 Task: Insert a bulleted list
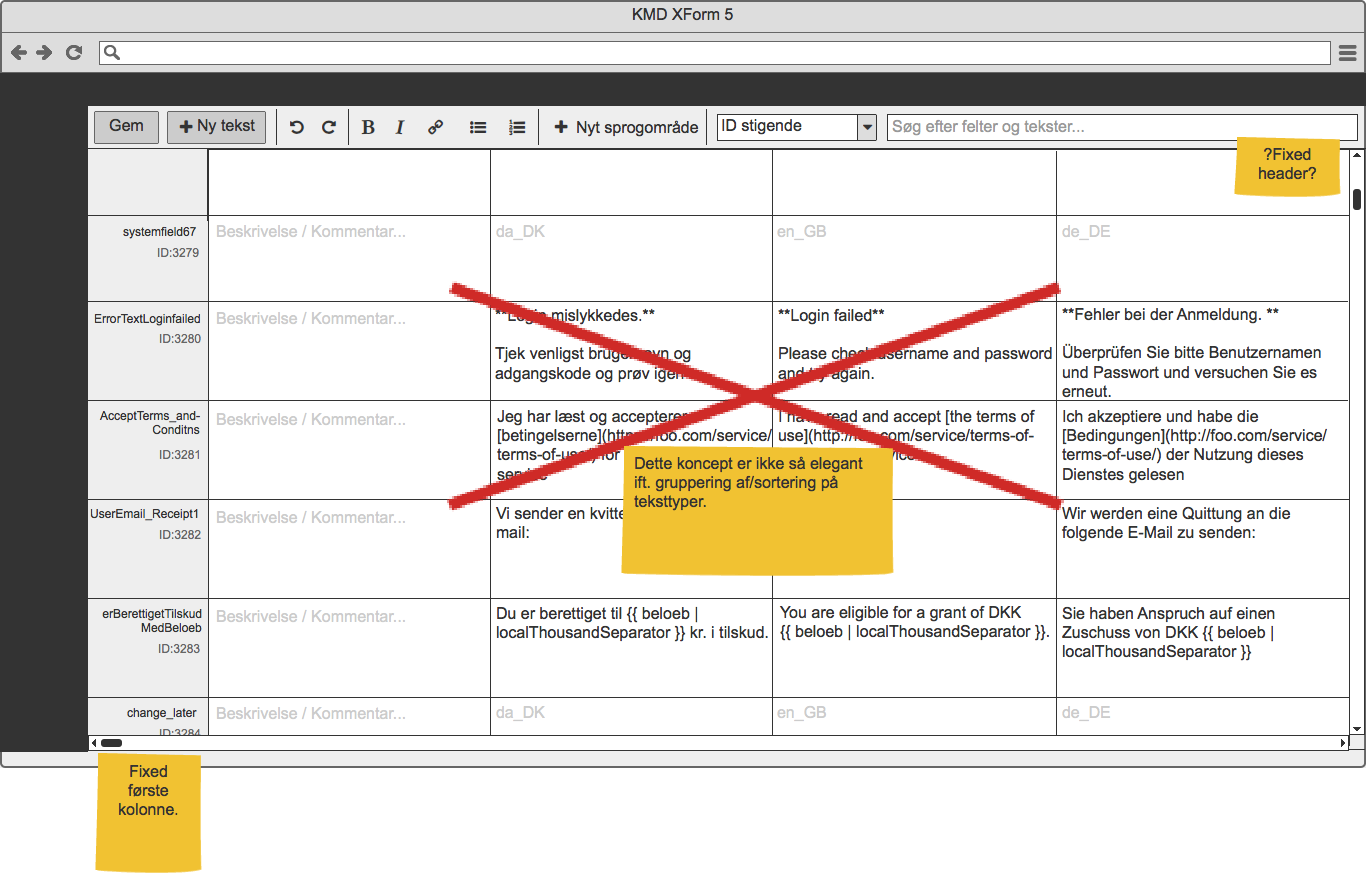point(478,127)
